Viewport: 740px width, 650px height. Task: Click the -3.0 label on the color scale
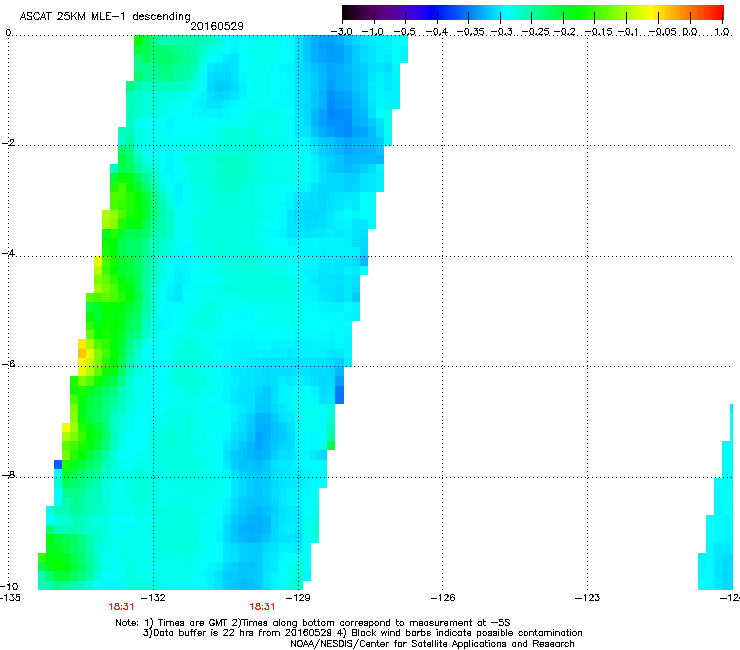tap(341, 32)
